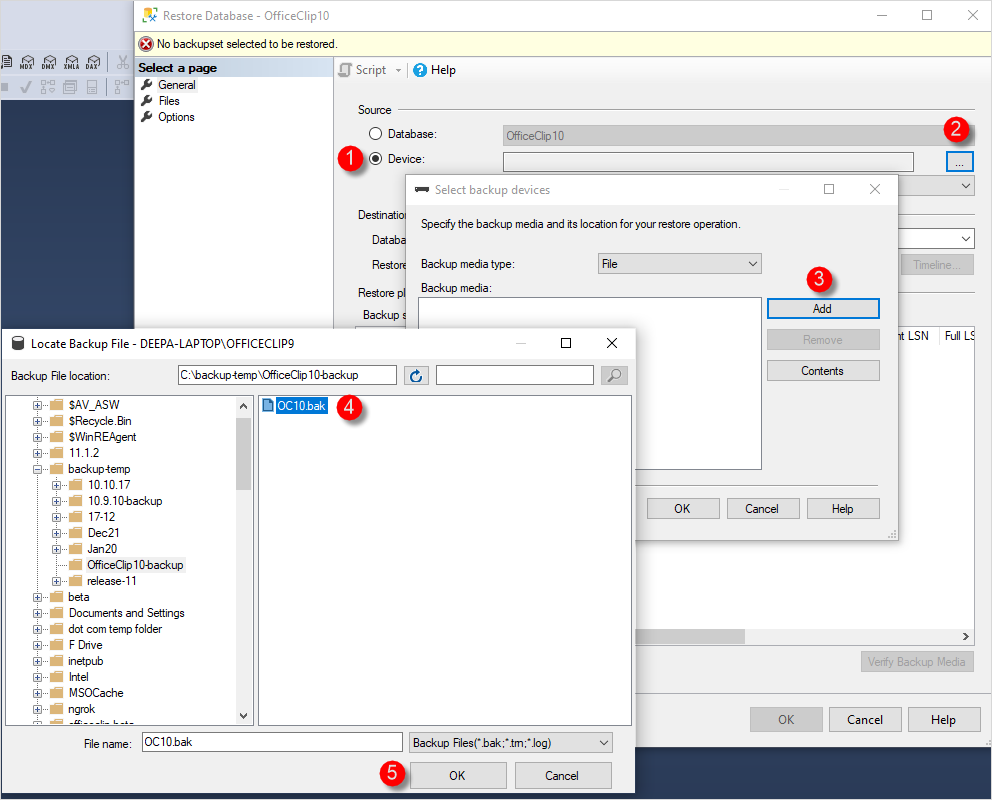Open the Files page
The image size is (992, 800).
click(x=169, y=101)
